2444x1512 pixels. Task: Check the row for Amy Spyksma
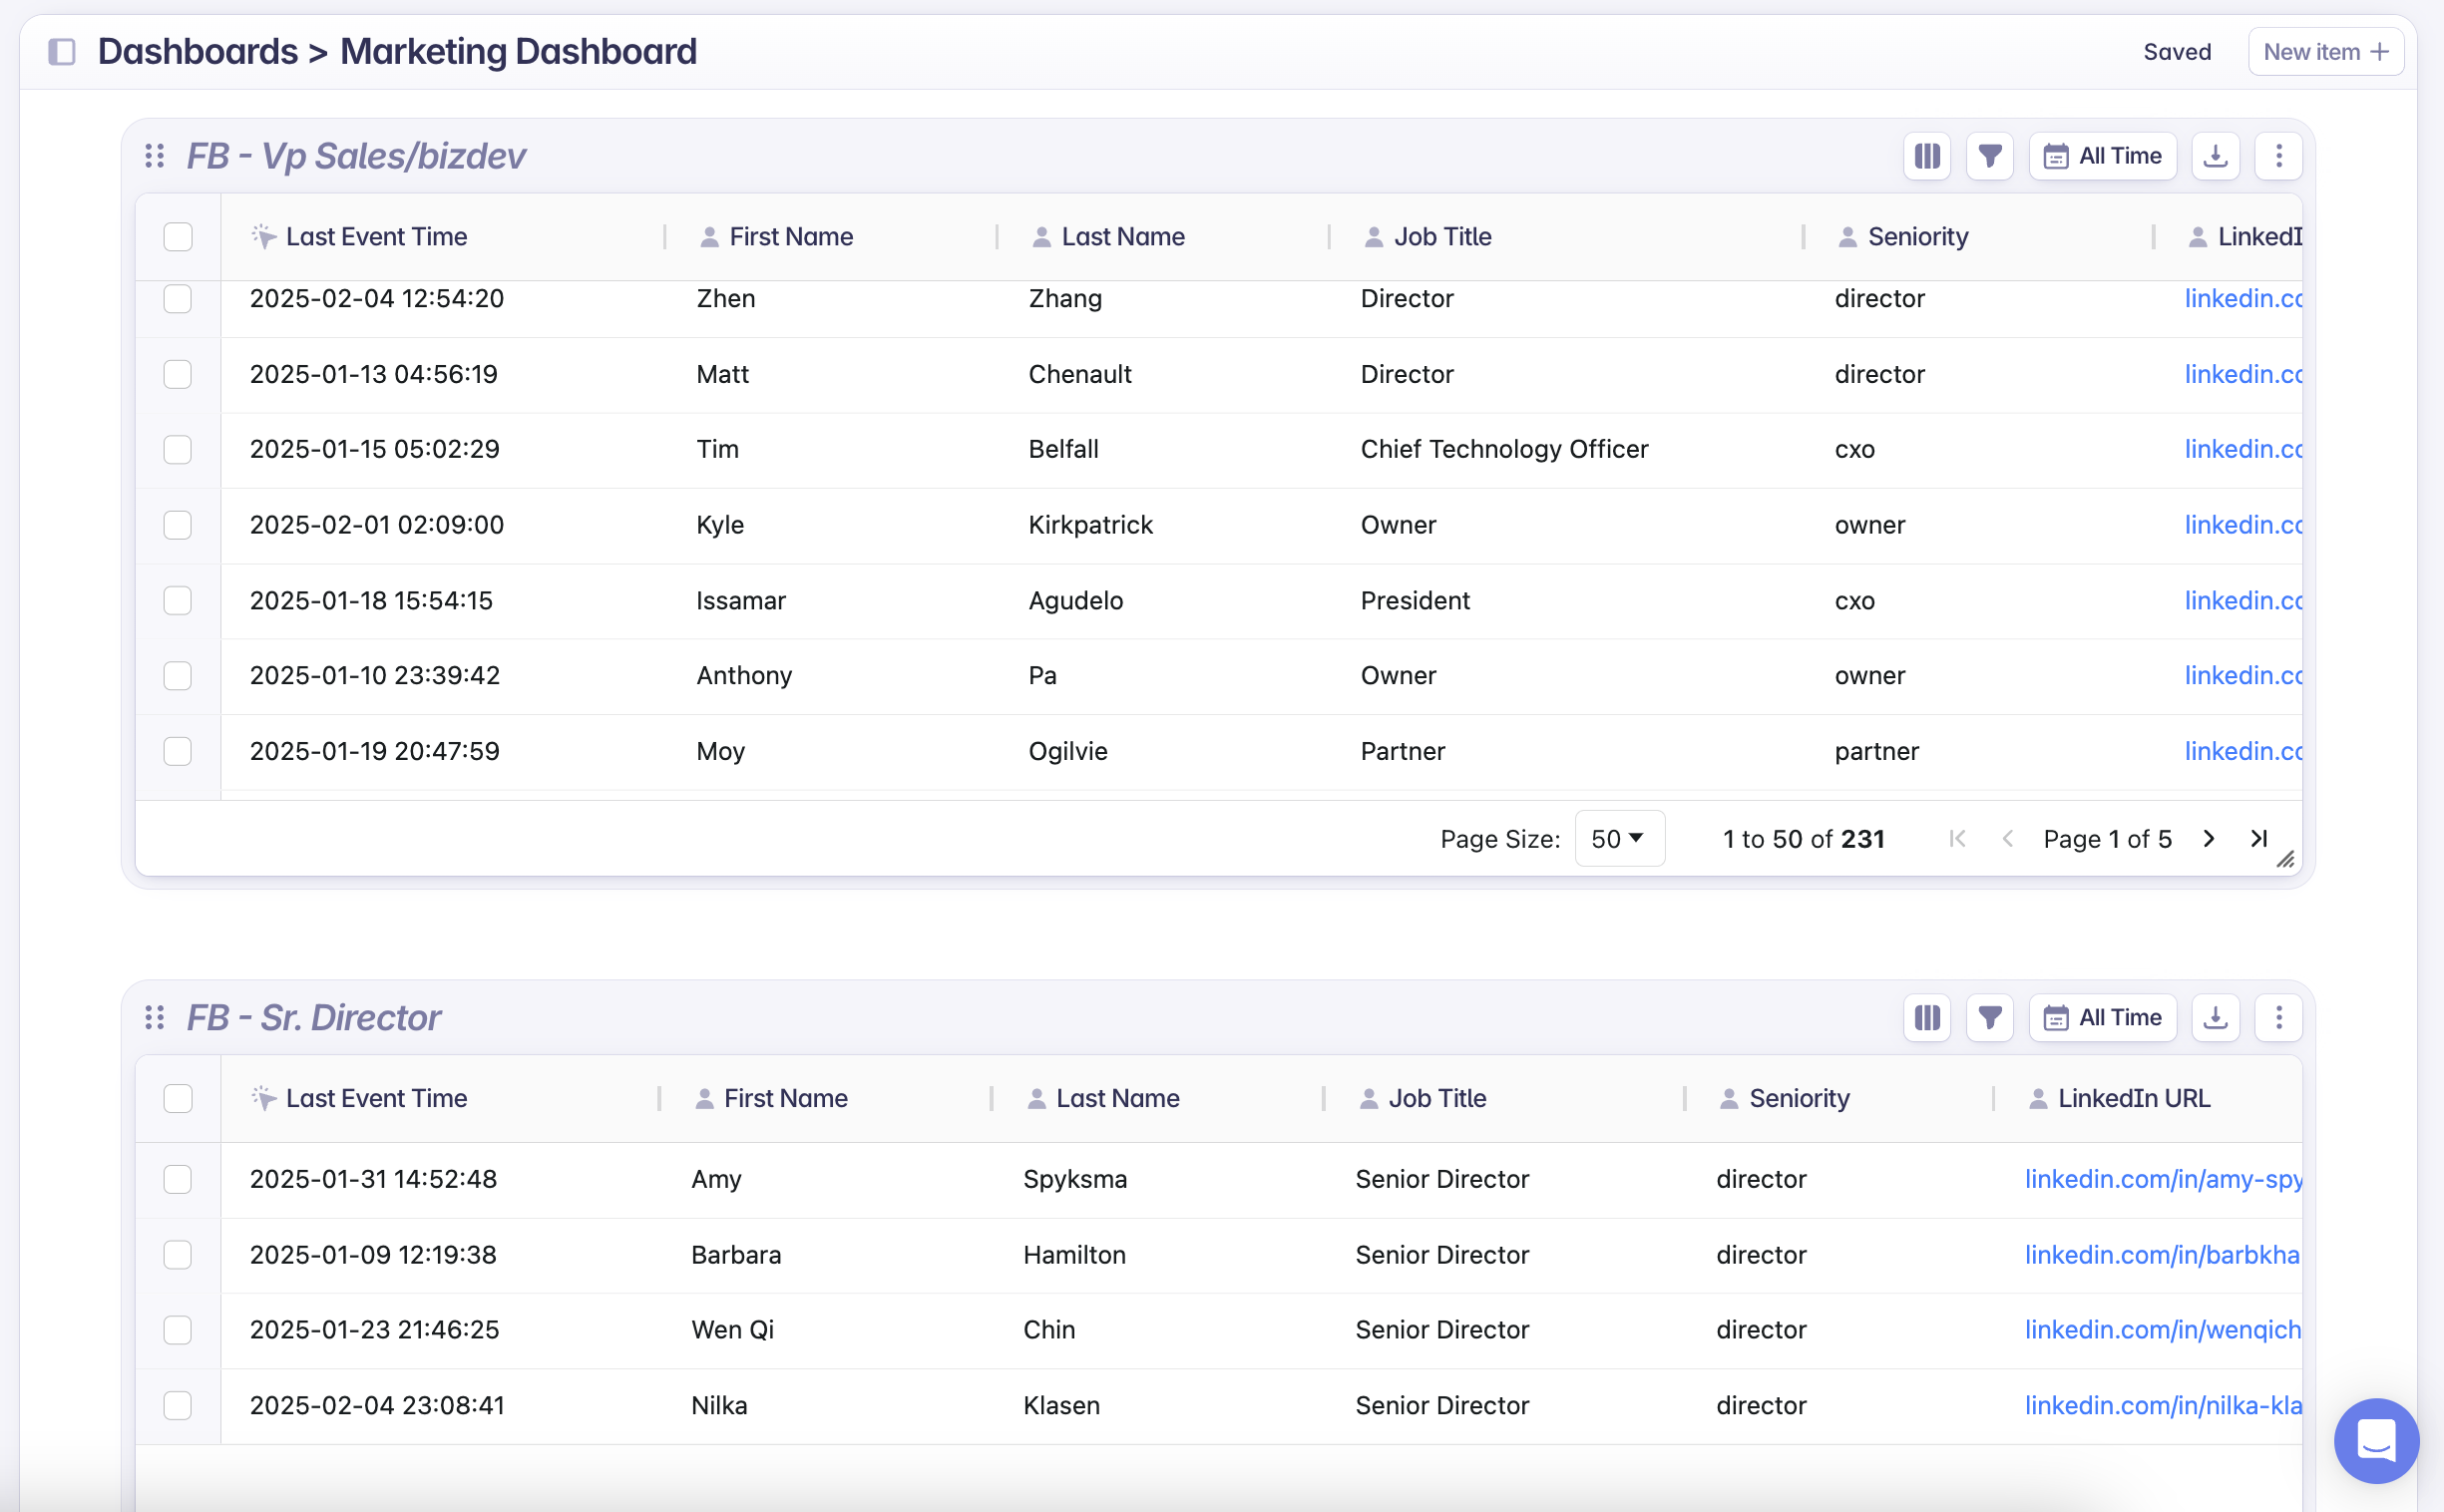pos(178,1179)
